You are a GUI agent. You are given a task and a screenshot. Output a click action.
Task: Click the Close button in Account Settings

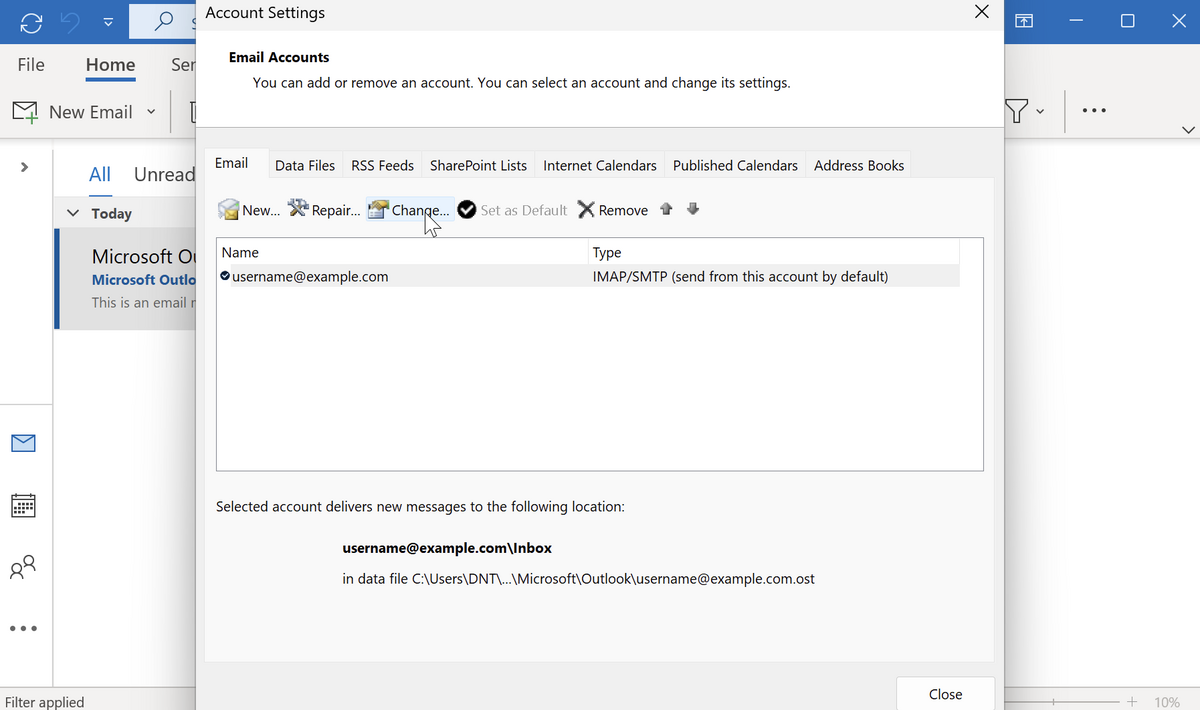(x=945, y=694)
